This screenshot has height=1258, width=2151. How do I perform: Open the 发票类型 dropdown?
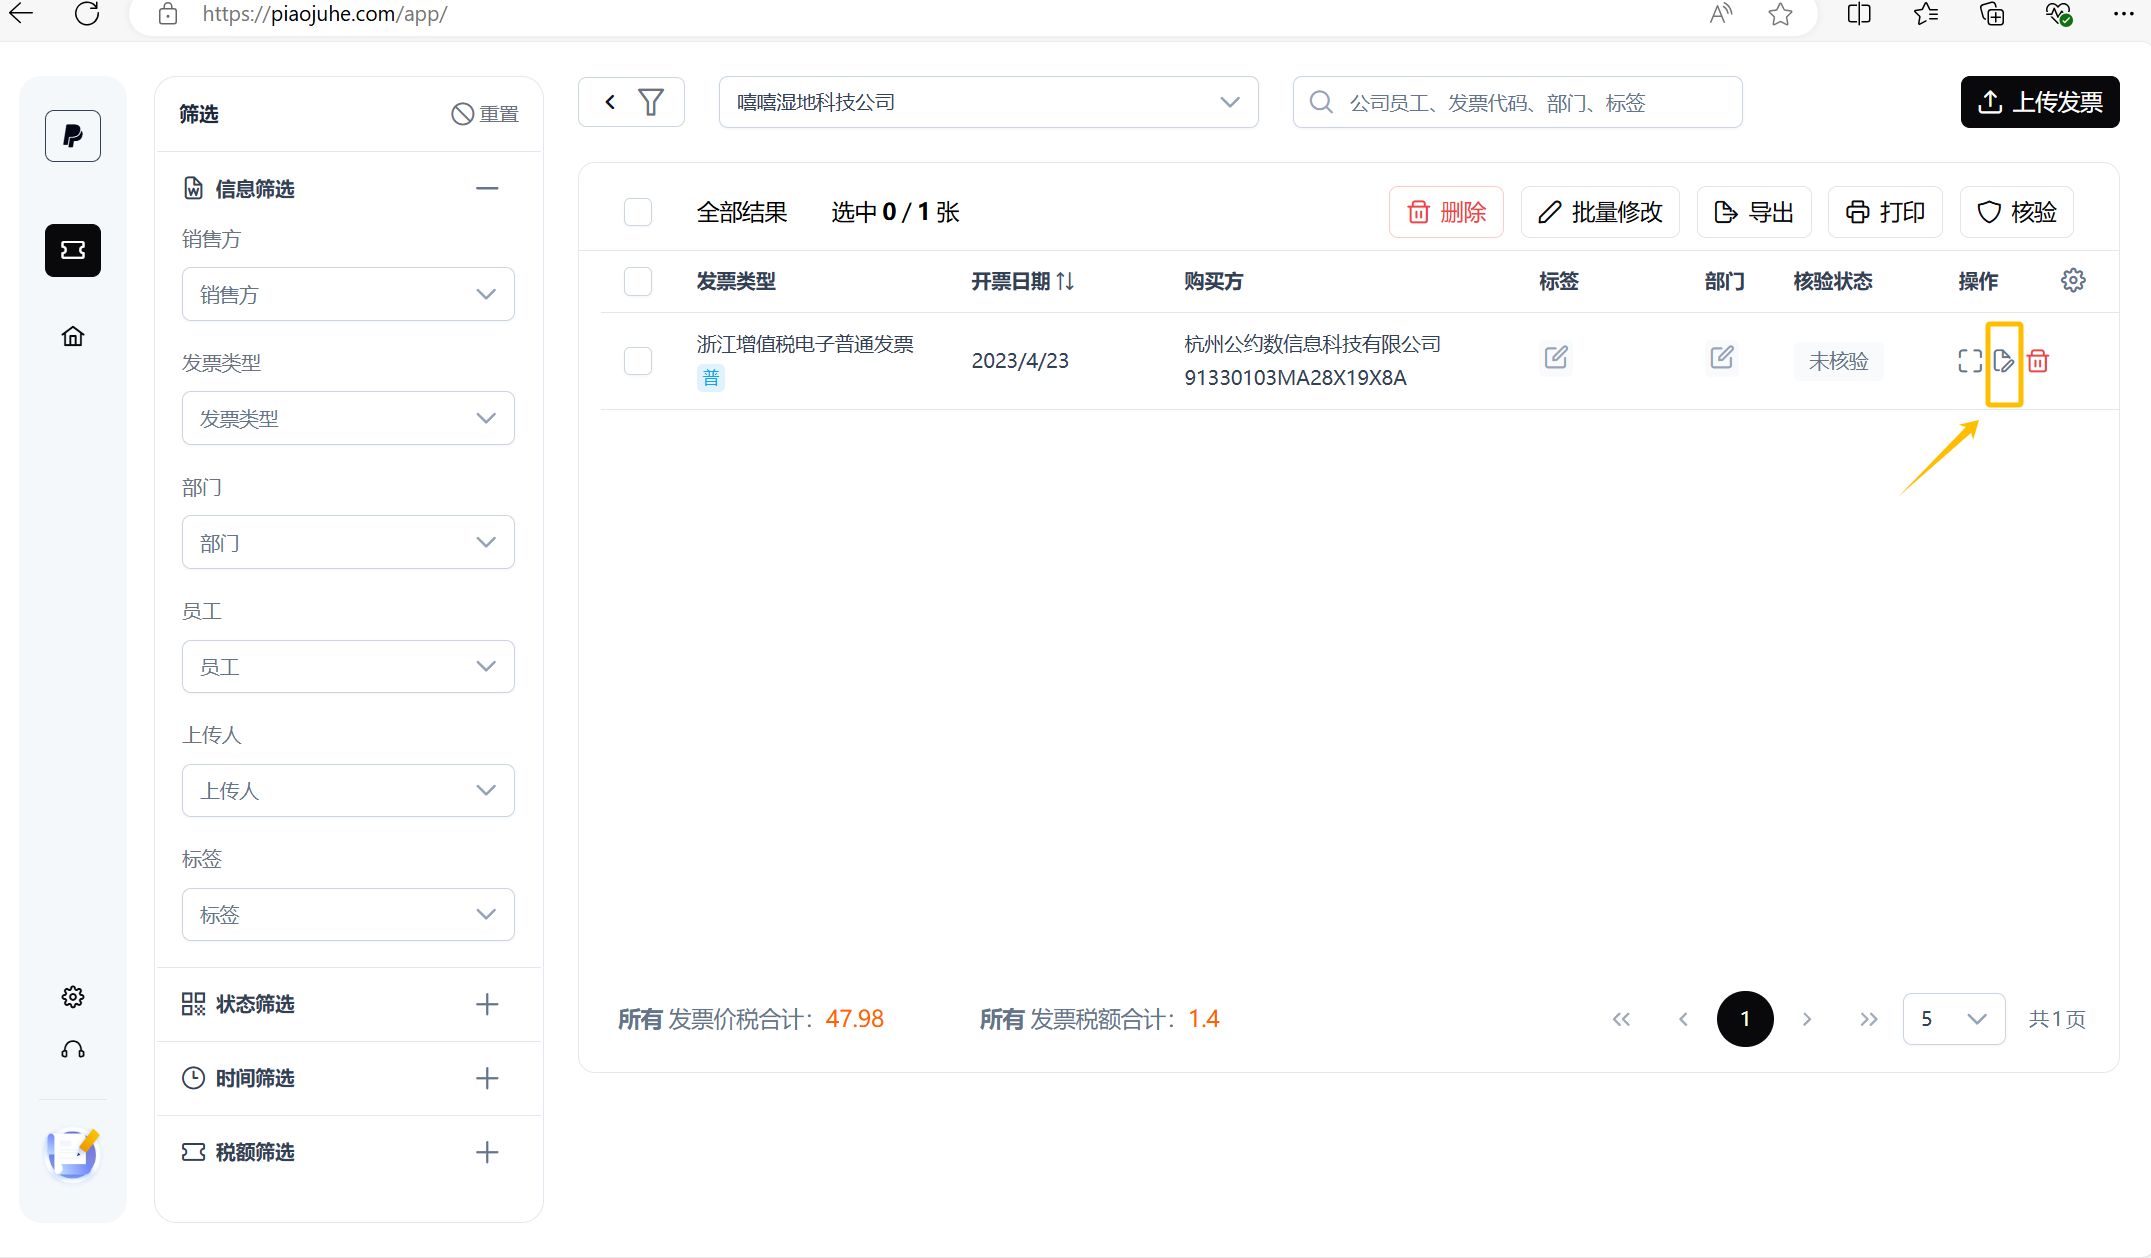pyautogui.click(x=348, y=418)
